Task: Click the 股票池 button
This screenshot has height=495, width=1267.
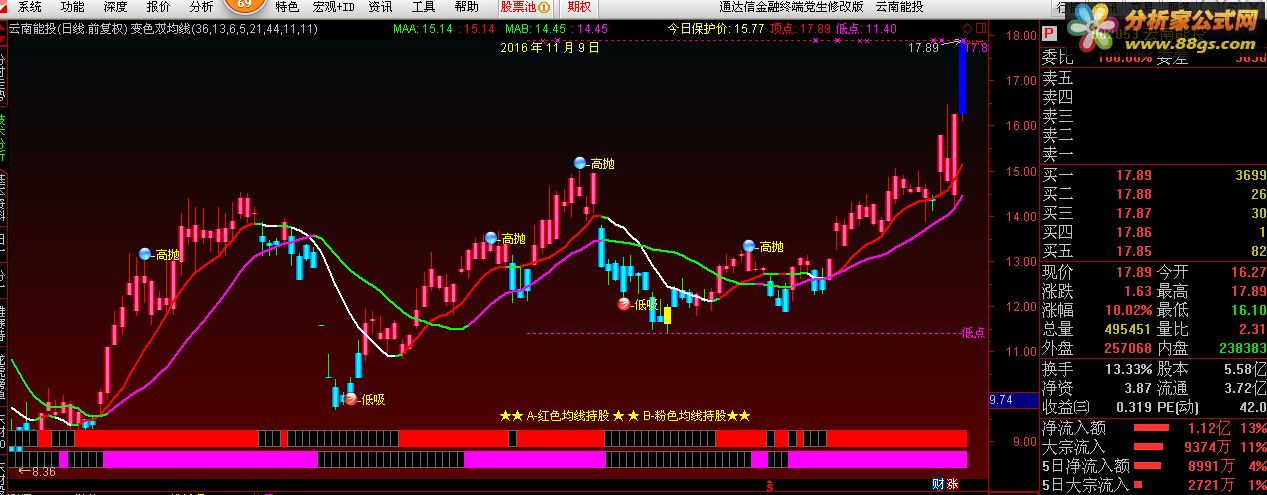Action: point(525,7)
